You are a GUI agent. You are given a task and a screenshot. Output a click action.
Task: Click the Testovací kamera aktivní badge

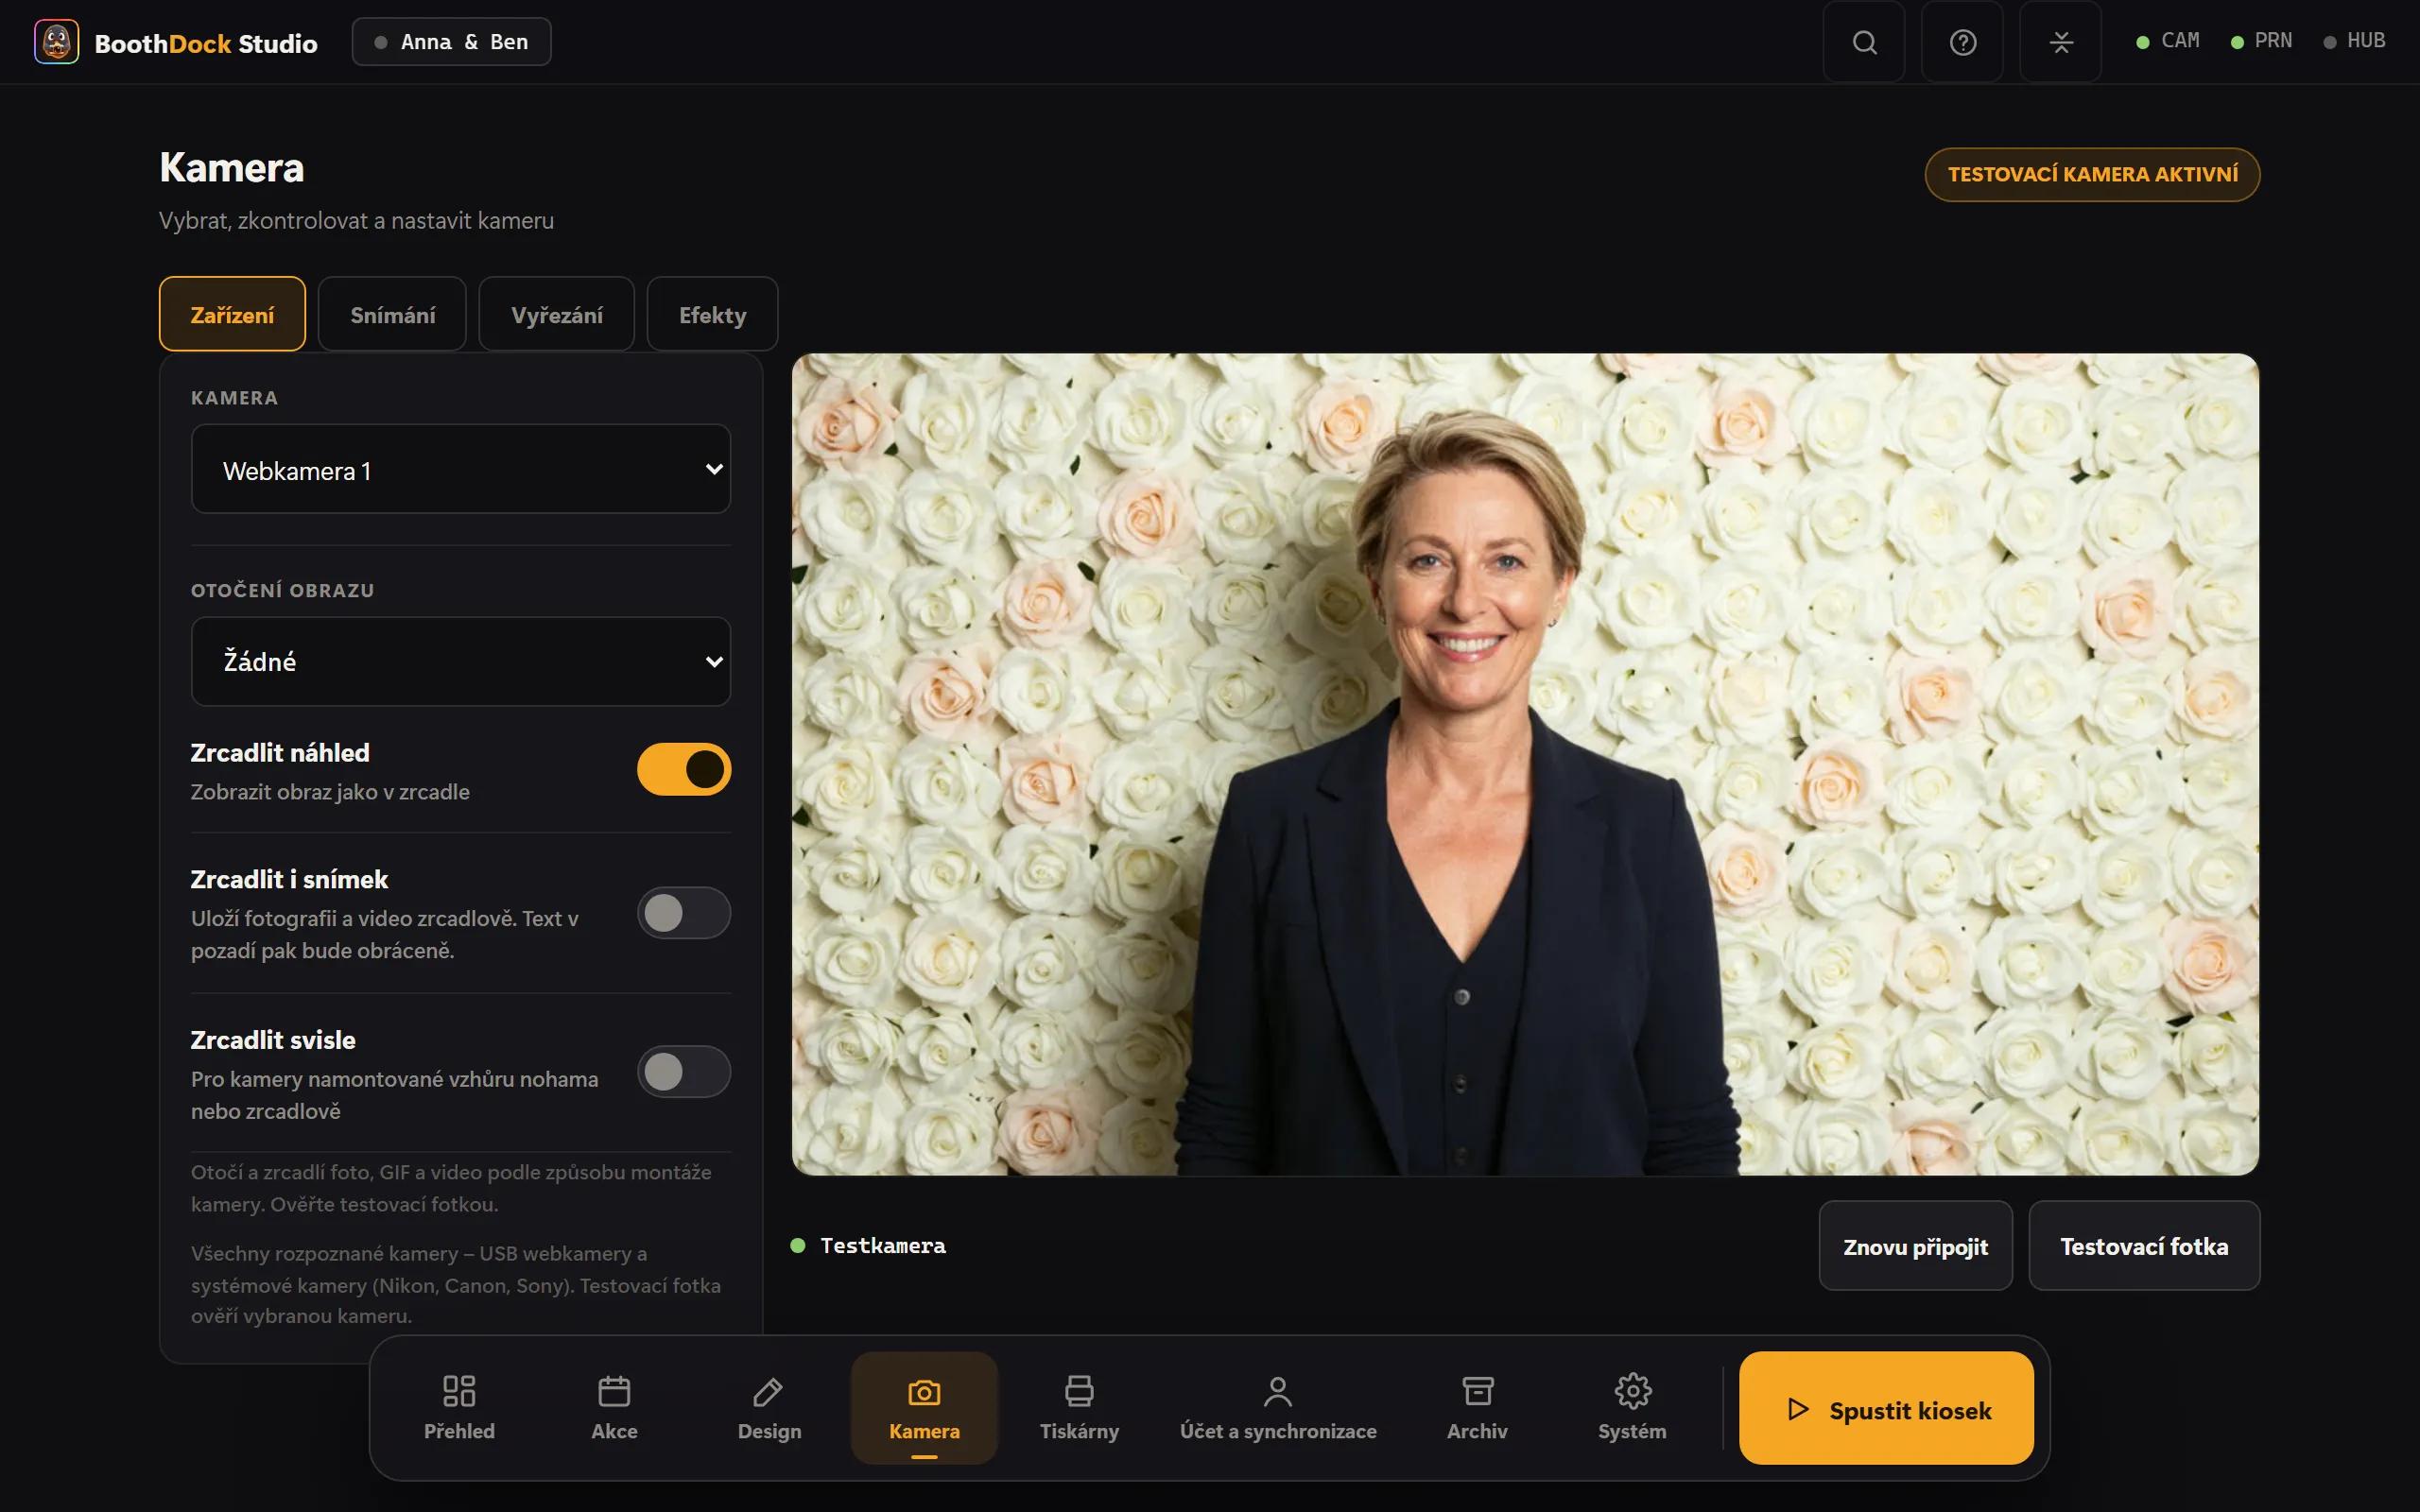[2092, 174]
